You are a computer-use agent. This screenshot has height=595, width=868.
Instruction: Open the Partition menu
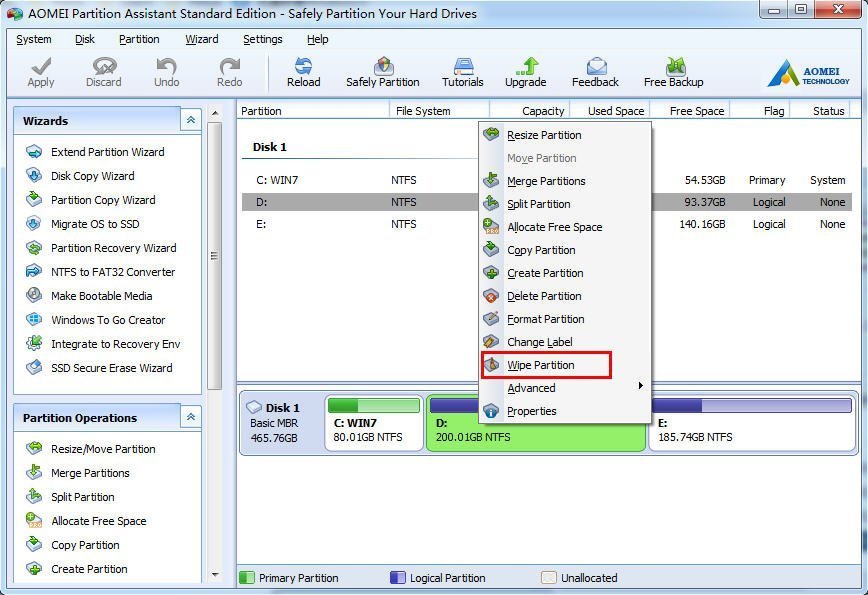[x=139, y=39]
